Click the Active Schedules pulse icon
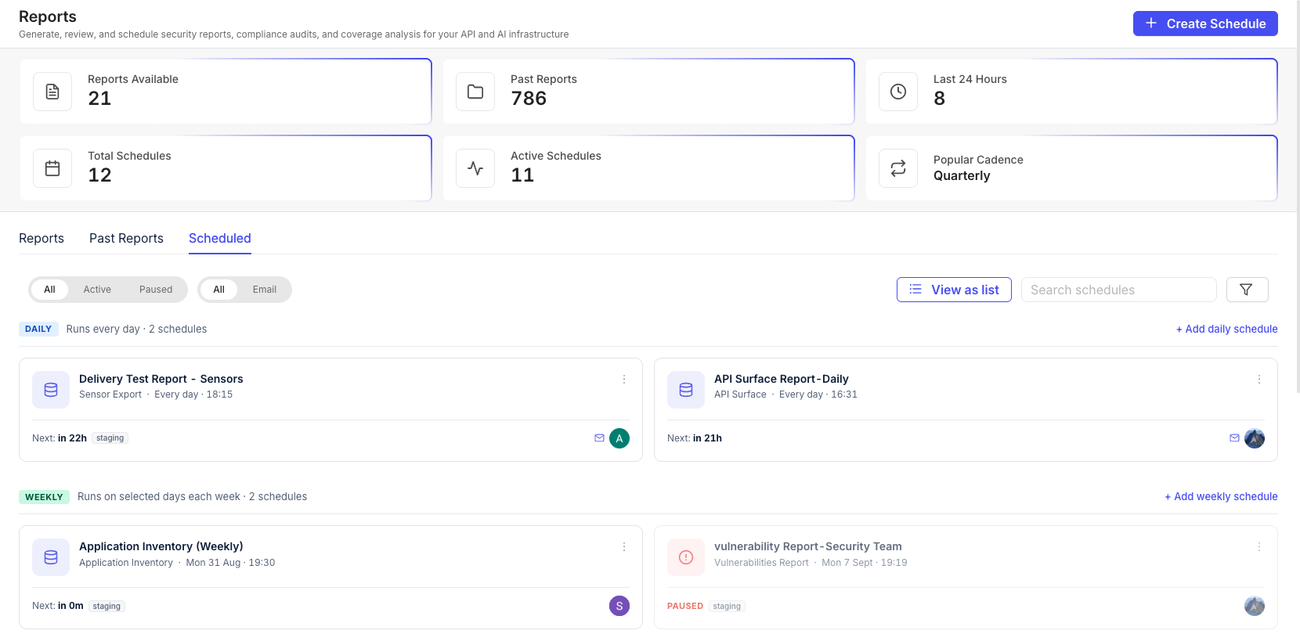The width and height of the screenshot is (1300, 634). (x=475, y=168)
